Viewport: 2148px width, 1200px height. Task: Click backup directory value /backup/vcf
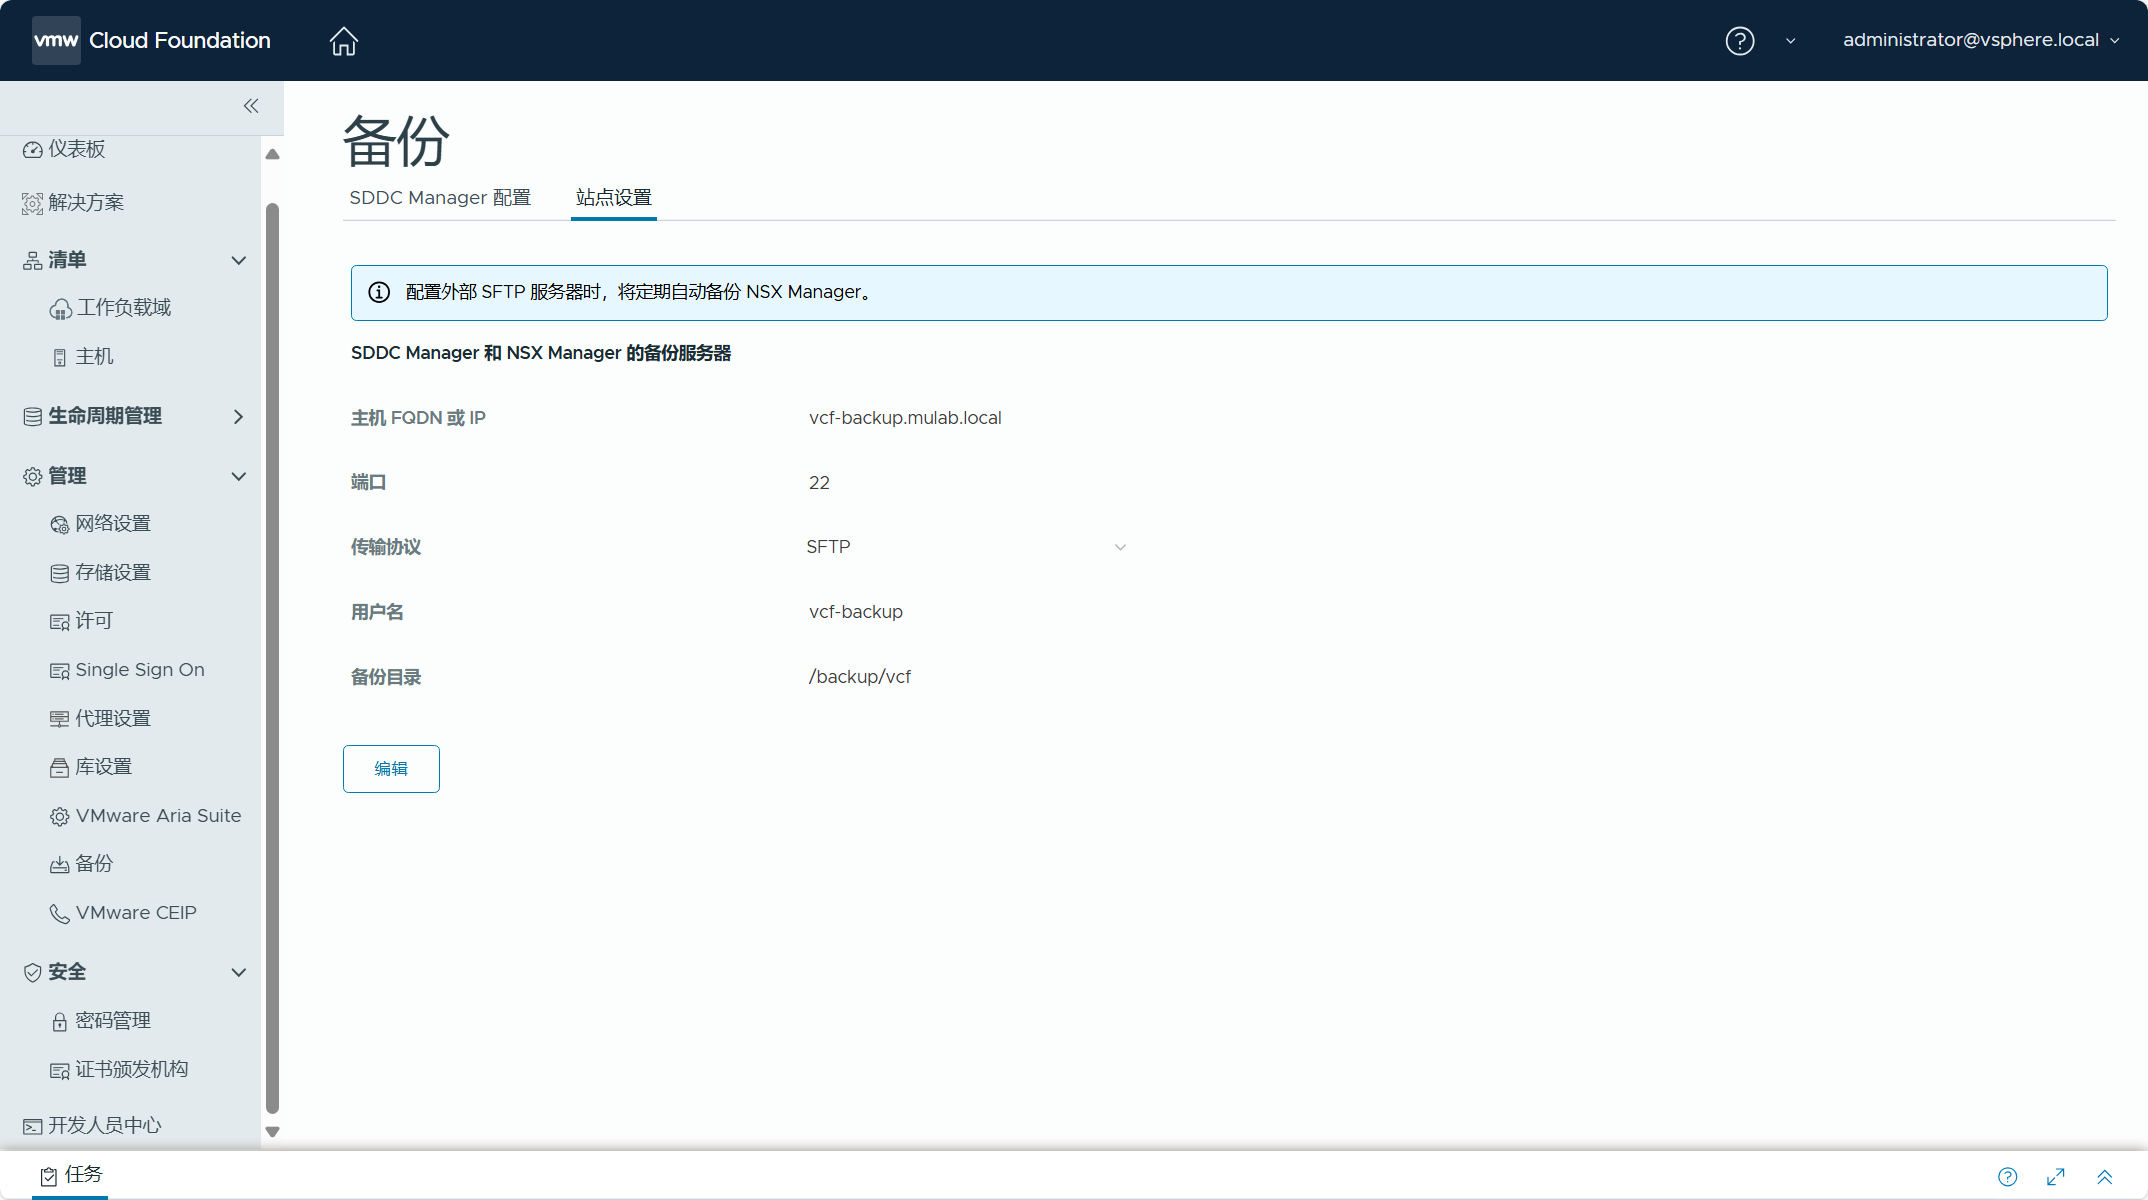pyautogui.click(x=860, y=677)
